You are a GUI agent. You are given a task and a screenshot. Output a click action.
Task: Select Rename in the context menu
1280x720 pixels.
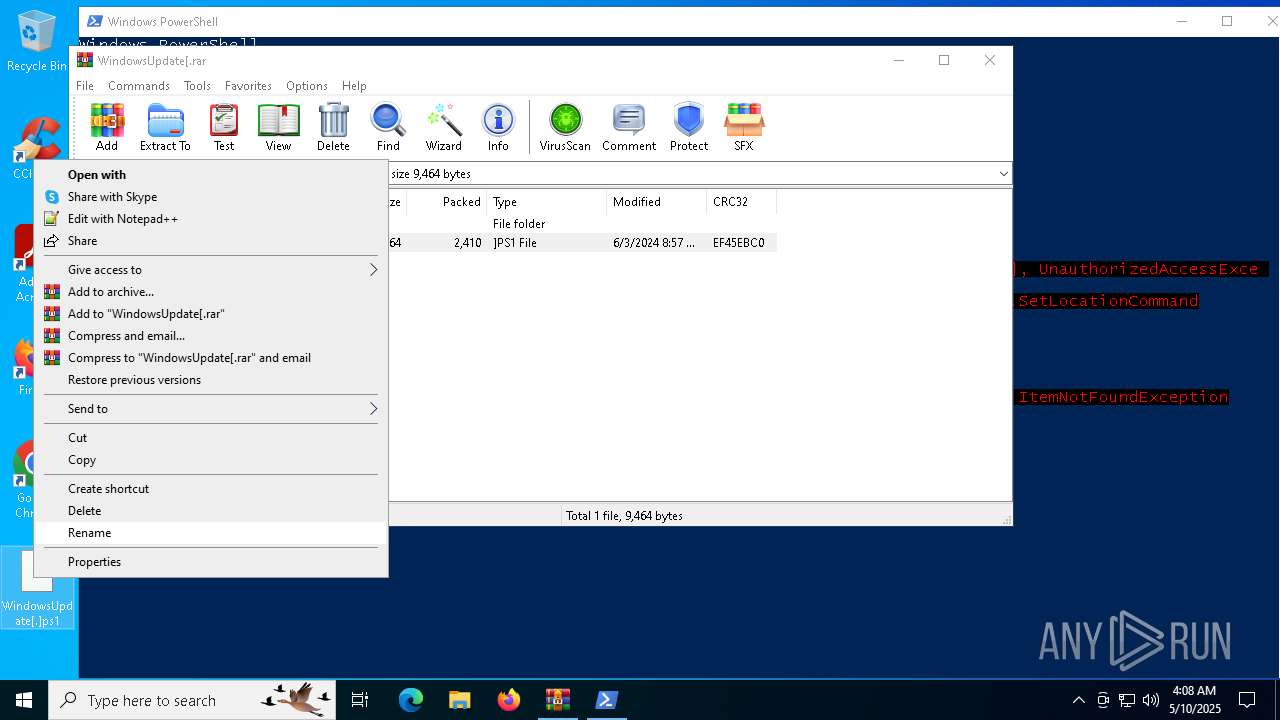pyautogui.click(x=211, y=533)
